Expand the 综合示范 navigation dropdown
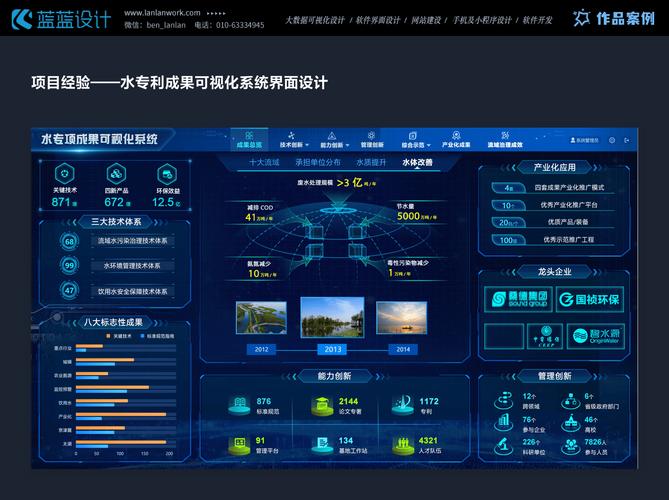Screen dimensions: 669x500 (x=412, y=144)
